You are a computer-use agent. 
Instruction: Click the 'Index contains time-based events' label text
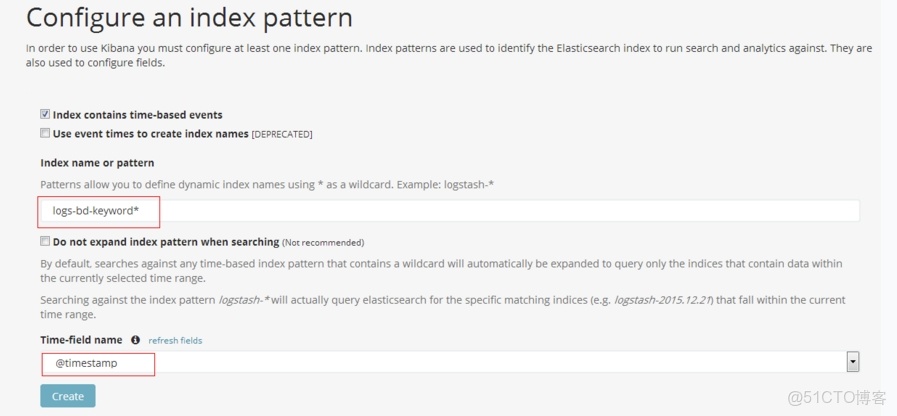tap(137, 115)
